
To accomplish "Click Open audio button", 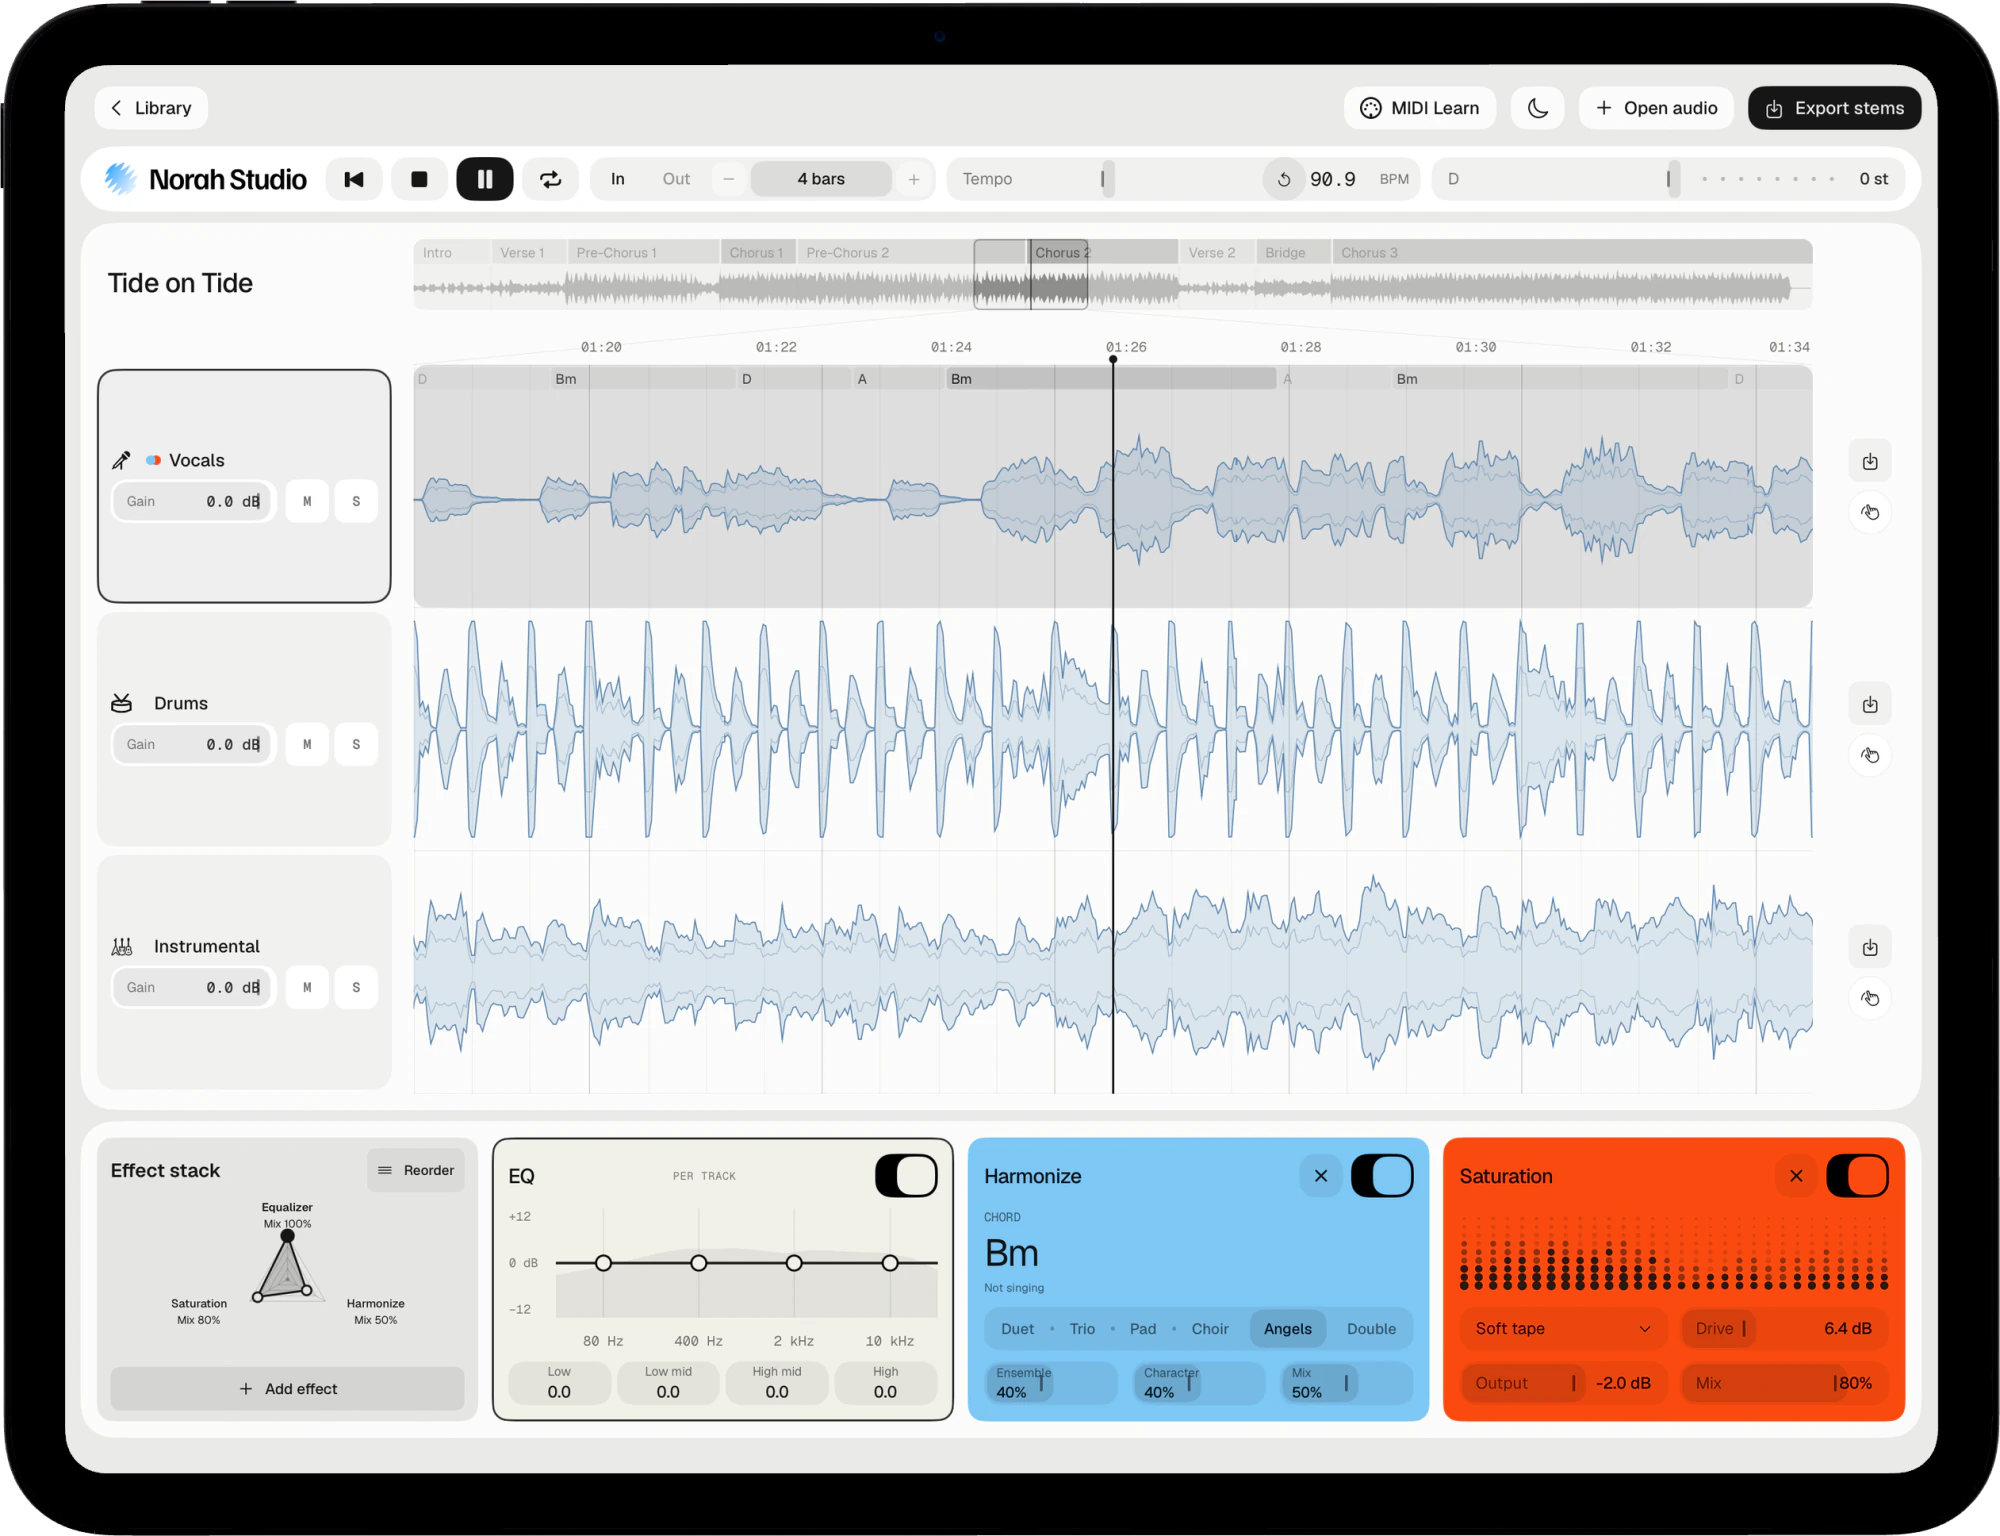I will pos(1656,108).
